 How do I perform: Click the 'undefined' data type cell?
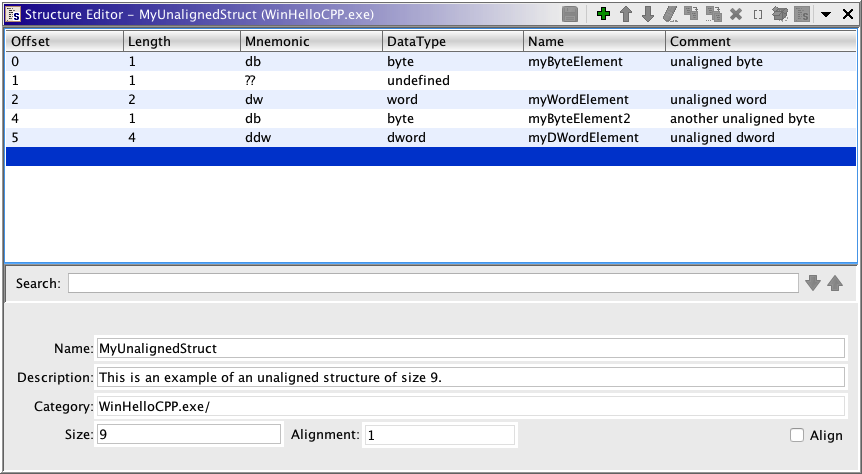452,80
